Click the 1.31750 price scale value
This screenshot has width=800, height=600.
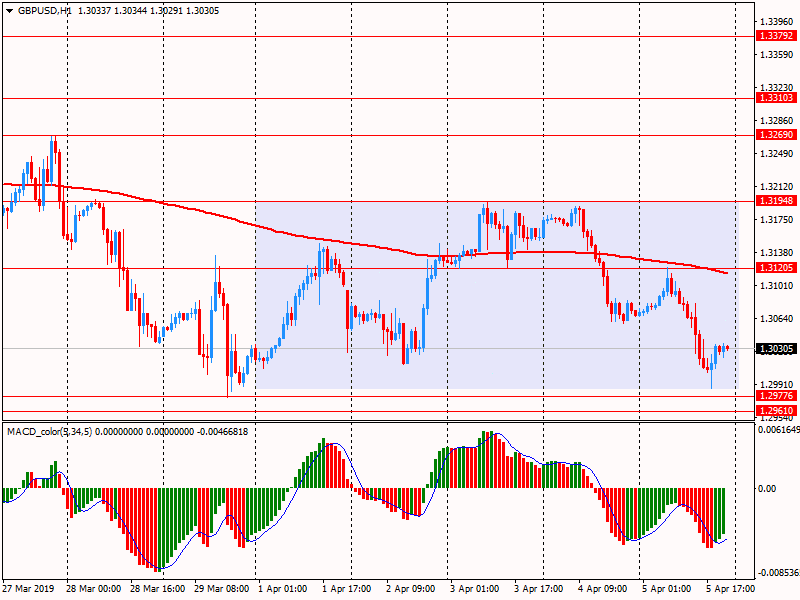777,219
